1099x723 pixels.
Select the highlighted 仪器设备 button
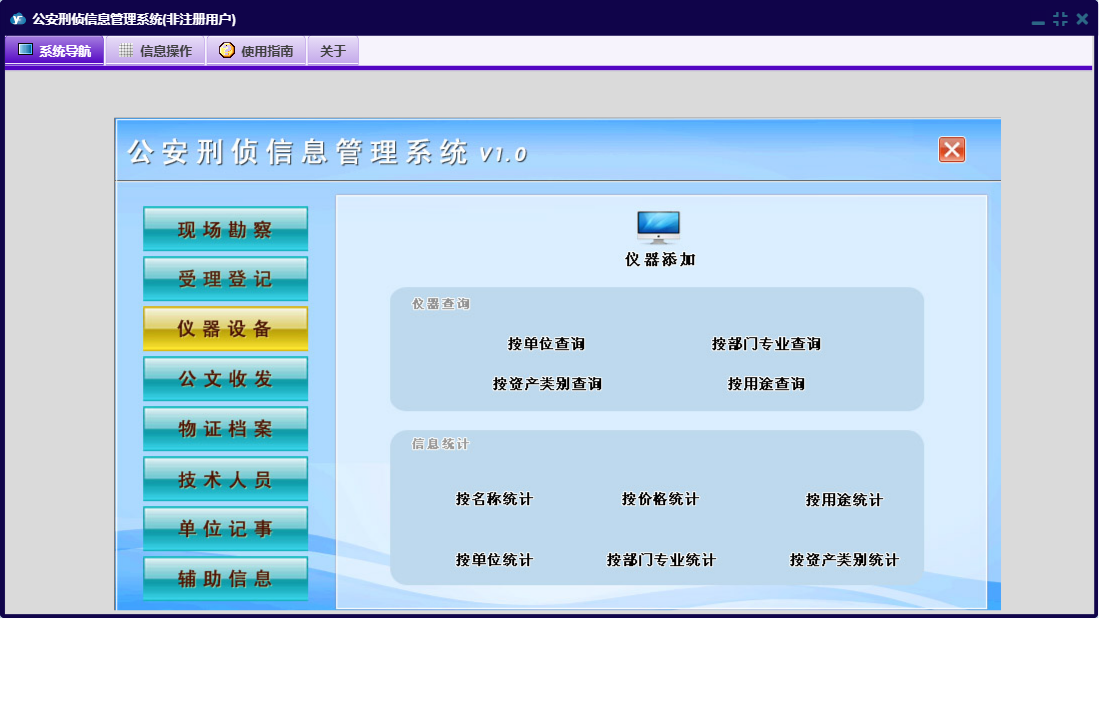pyautogui.click(x=225, y=329)
